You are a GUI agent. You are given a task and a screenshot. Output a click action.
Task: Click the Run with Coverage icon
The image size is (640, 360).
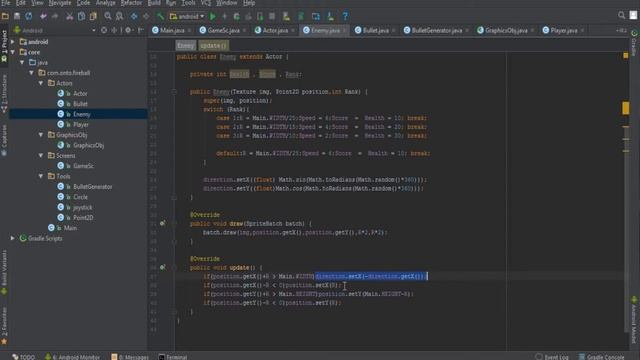point(236,16)
